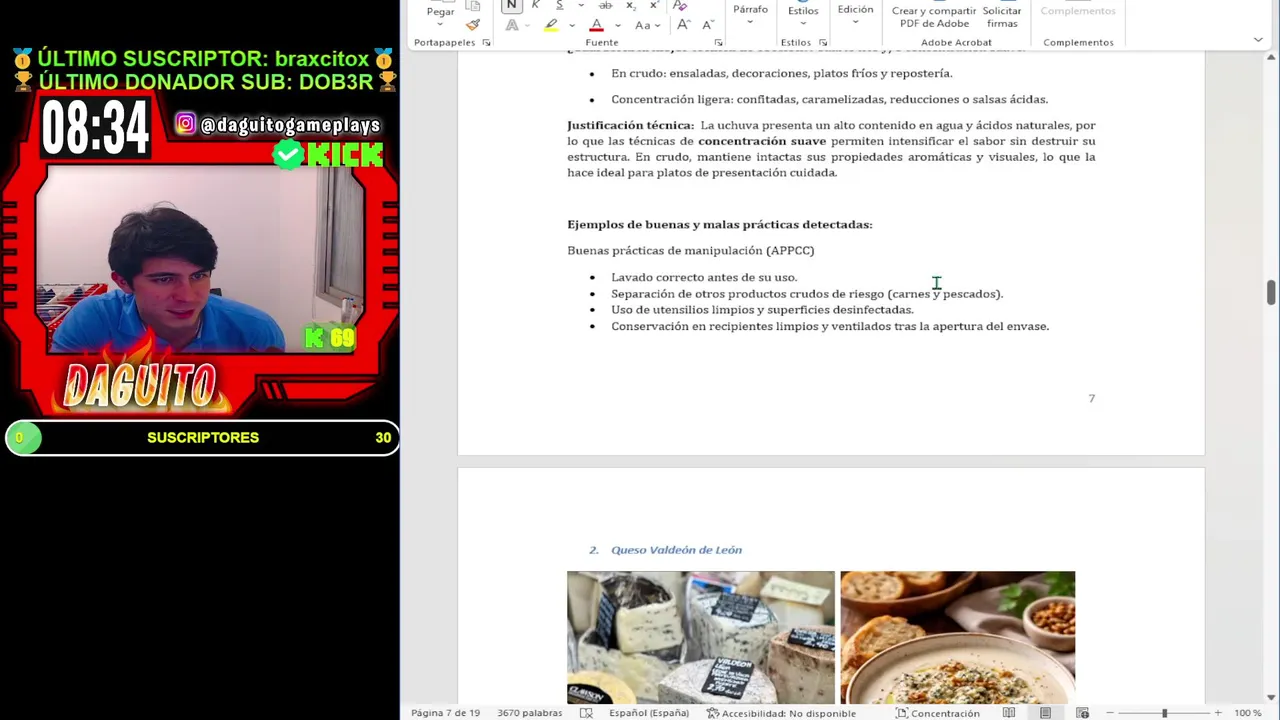
Task: Click the vertical scrollbar thumb
Action: point(1271,292)
